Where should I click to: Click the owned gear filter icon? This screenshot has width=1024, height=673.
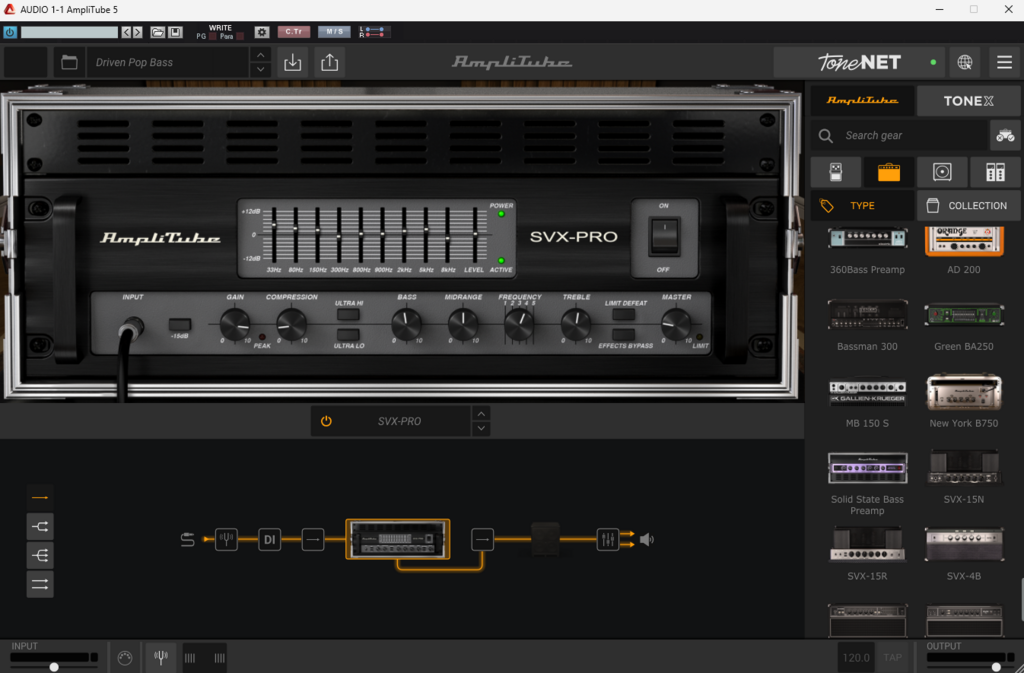point(1005,136)
